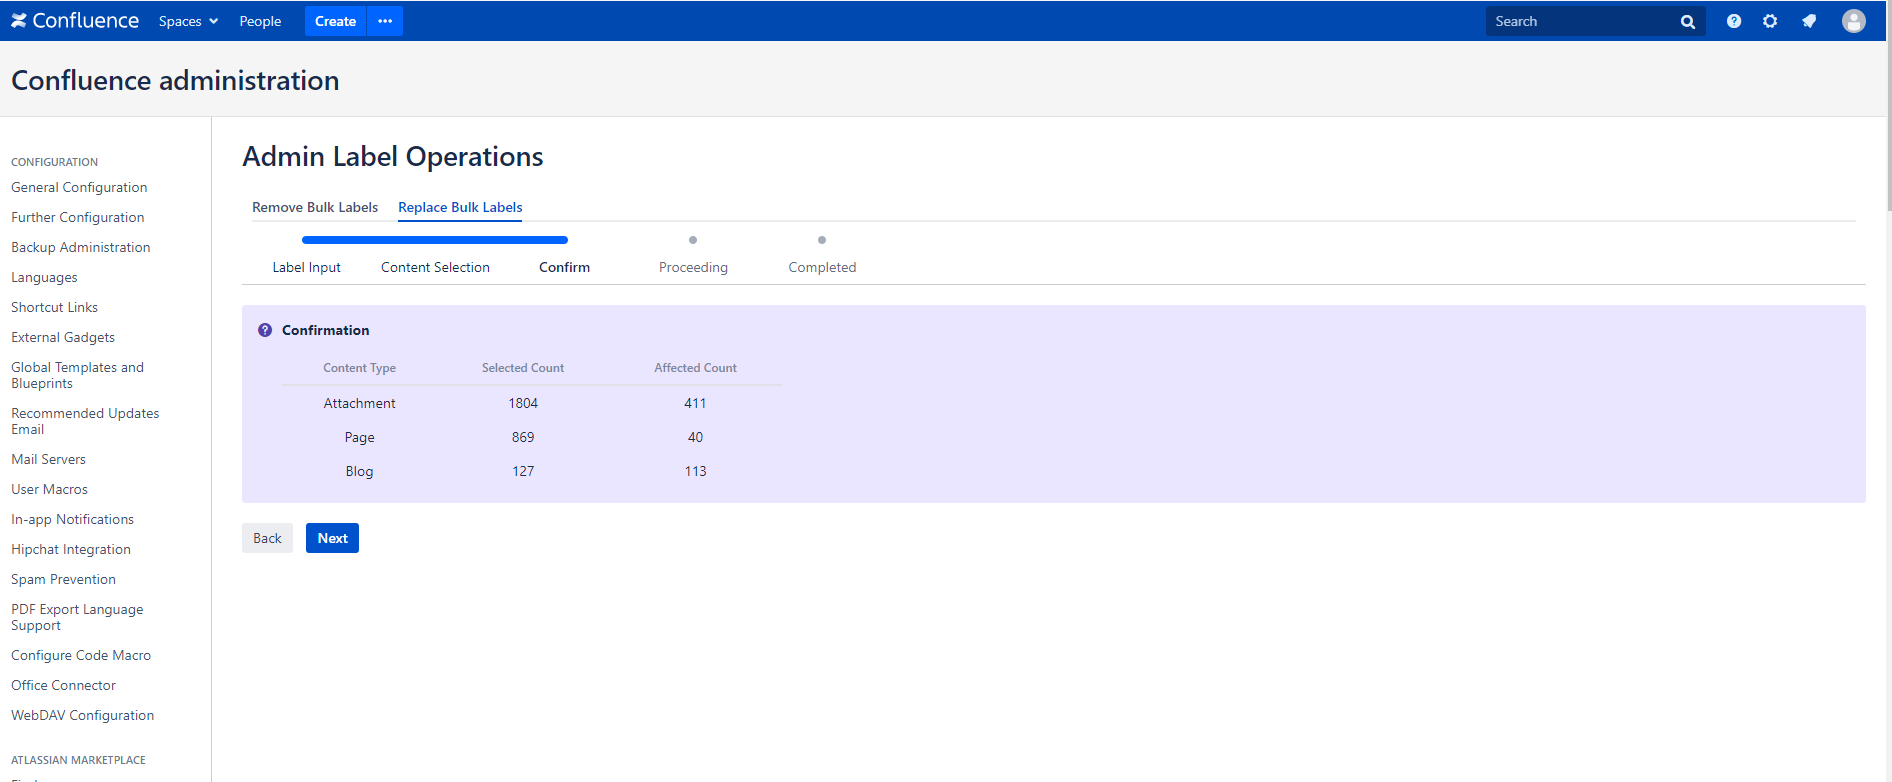Screen dimensions: 1892x782
Task: Click the Blog row label
Action: pyautogui.click(x=359, y=471)
